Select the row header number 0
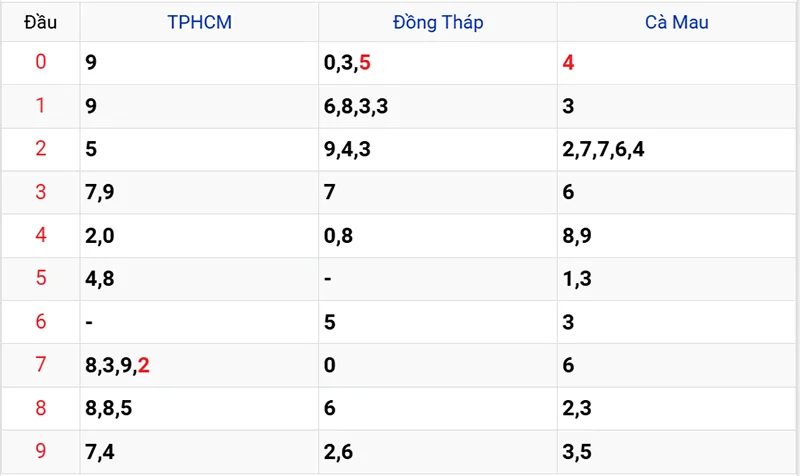The image size is (800, 476). (40, 63)
